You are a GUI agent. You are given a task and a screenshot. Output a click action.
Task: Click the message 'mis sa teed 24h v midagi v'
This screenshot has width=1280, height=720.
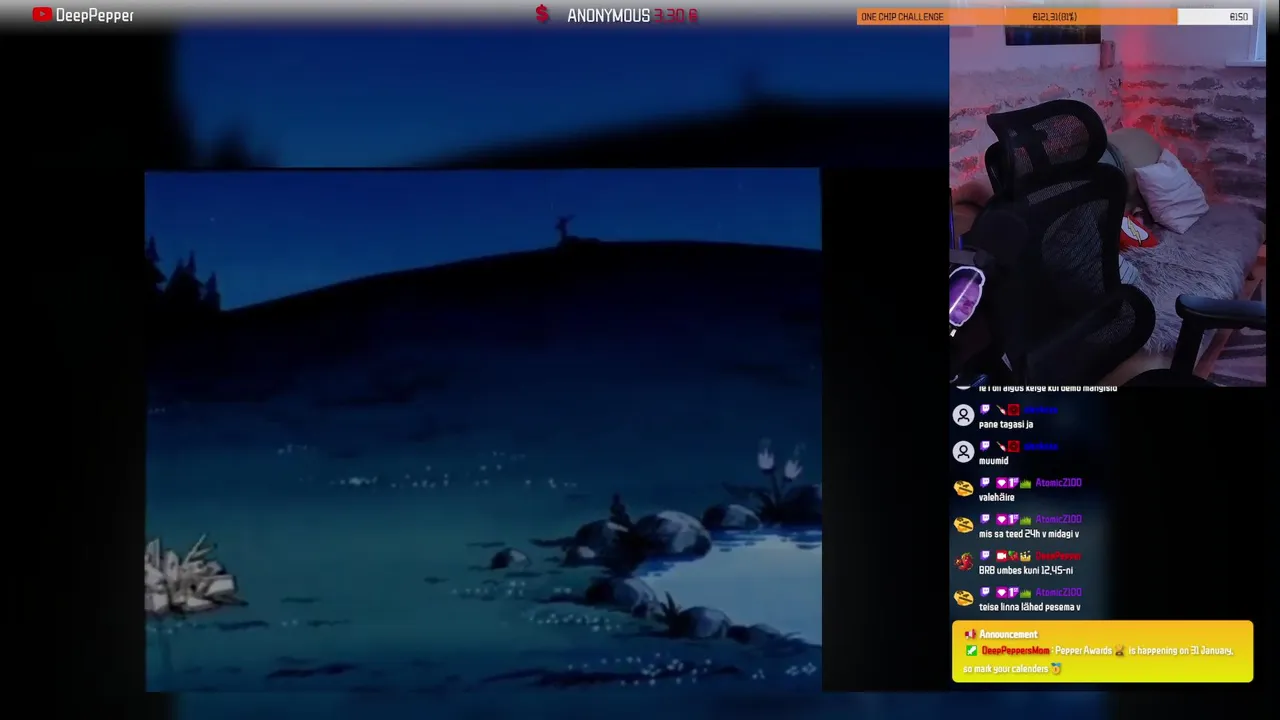1029,534
